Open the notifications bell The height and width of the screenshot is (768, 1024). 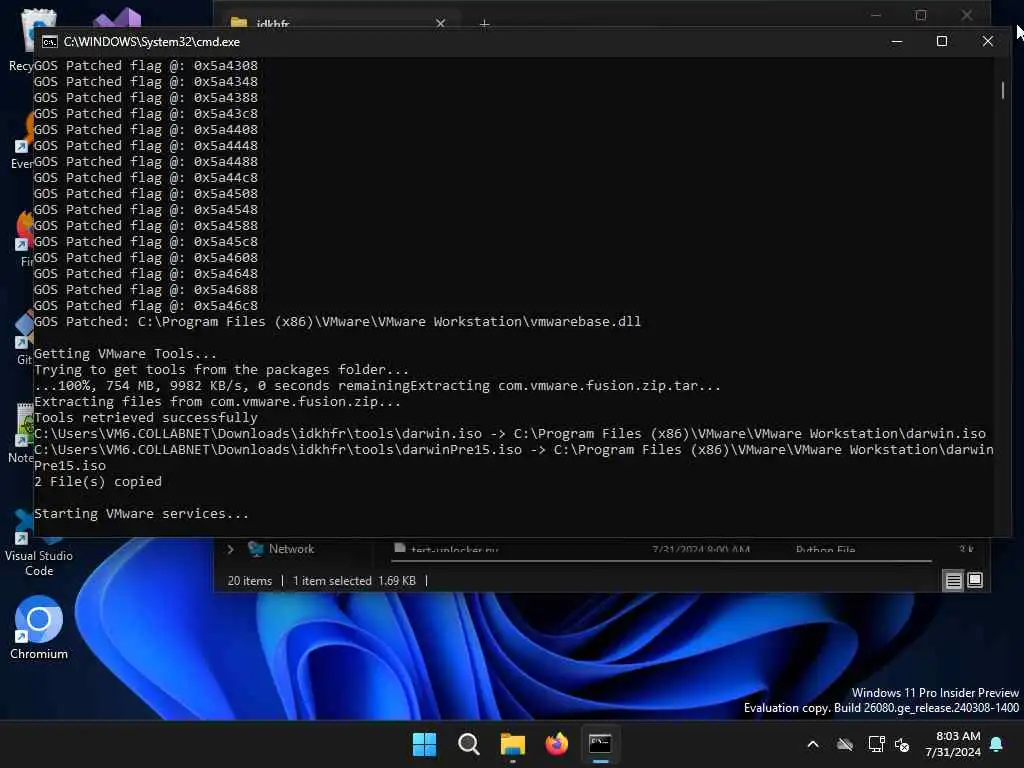(x=997, y=744)
